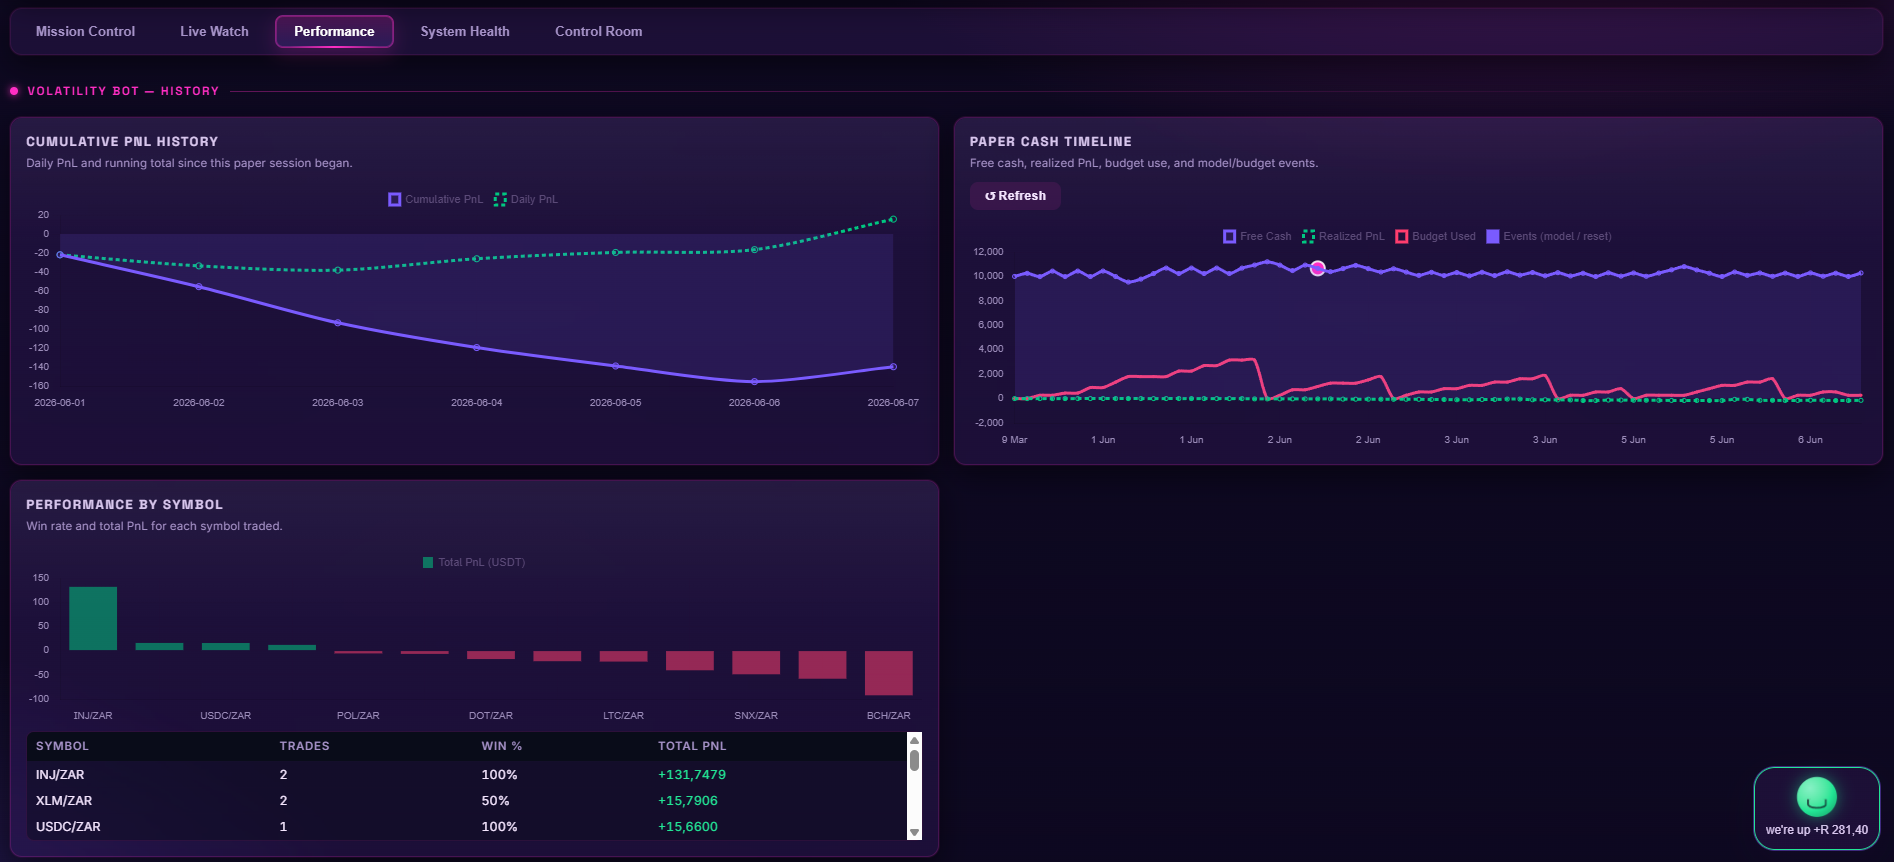Select the USDC/ZAR row in the table
The width and height of the screenshot is (1894, 862).
[x=466, y=827]
